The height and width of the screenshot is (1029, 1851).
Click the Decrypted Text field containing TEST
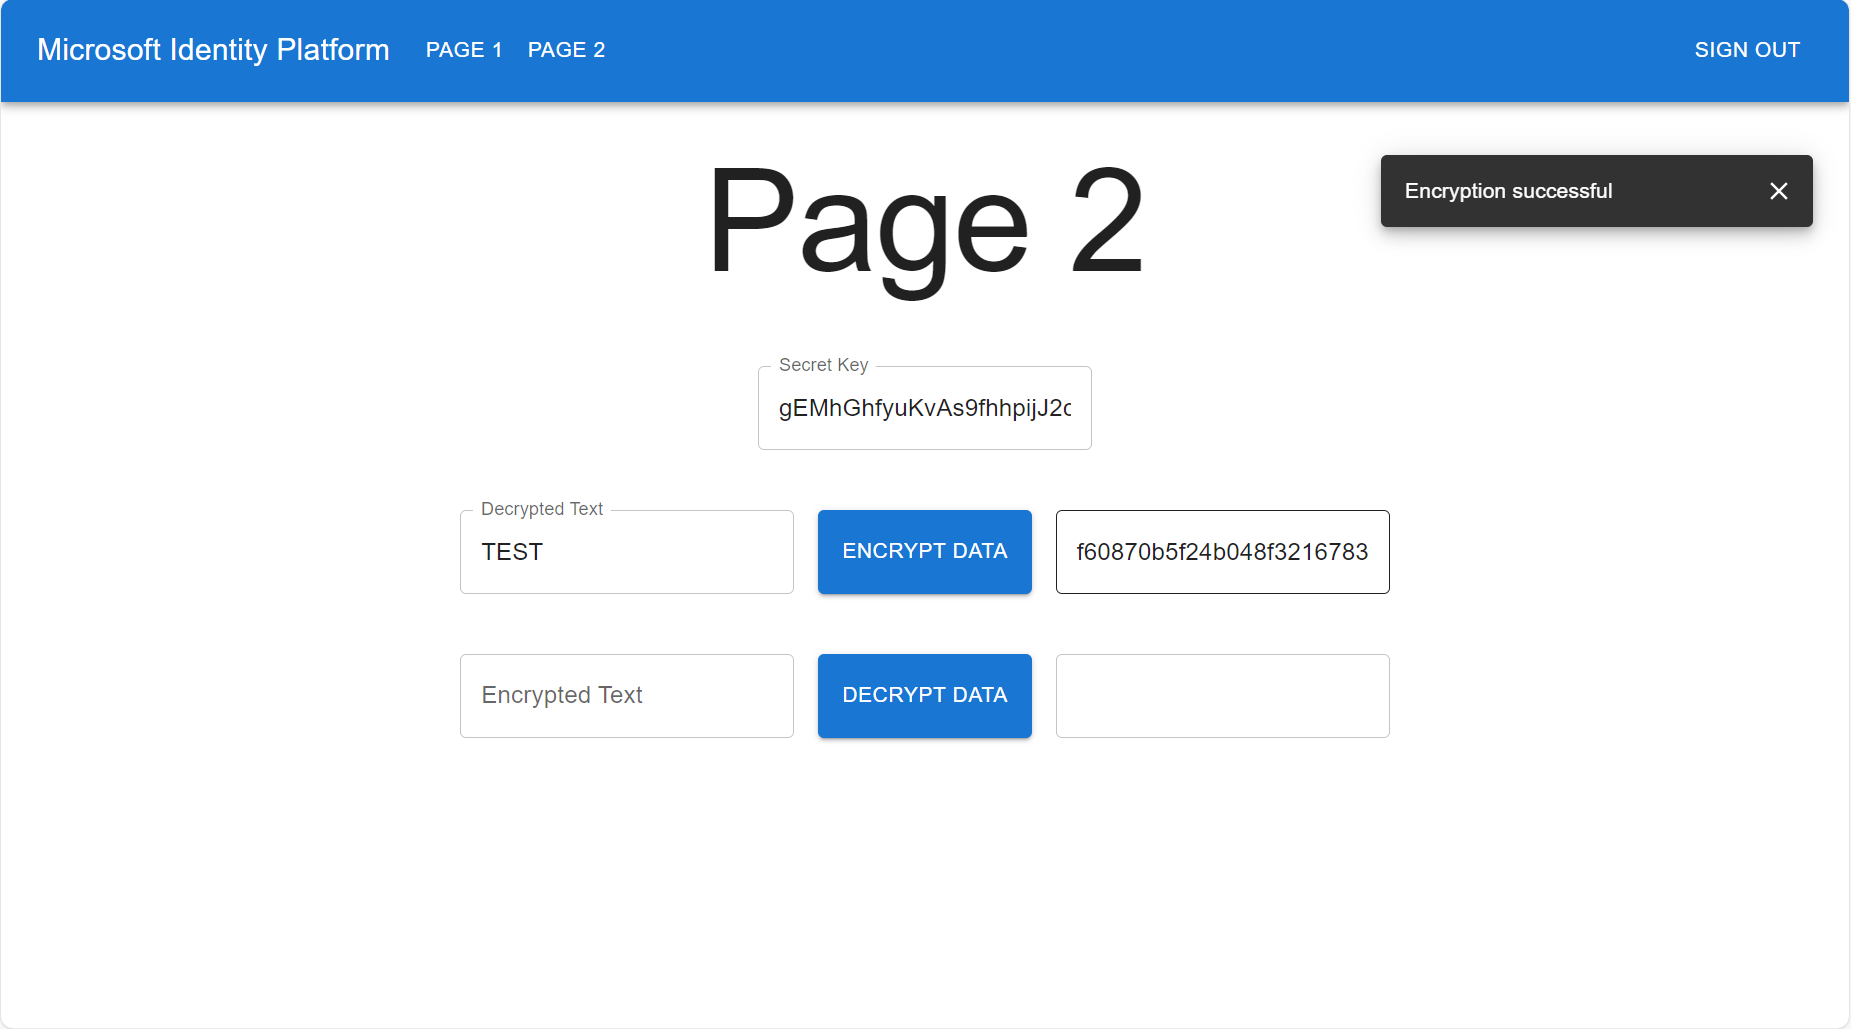point(627,552)
